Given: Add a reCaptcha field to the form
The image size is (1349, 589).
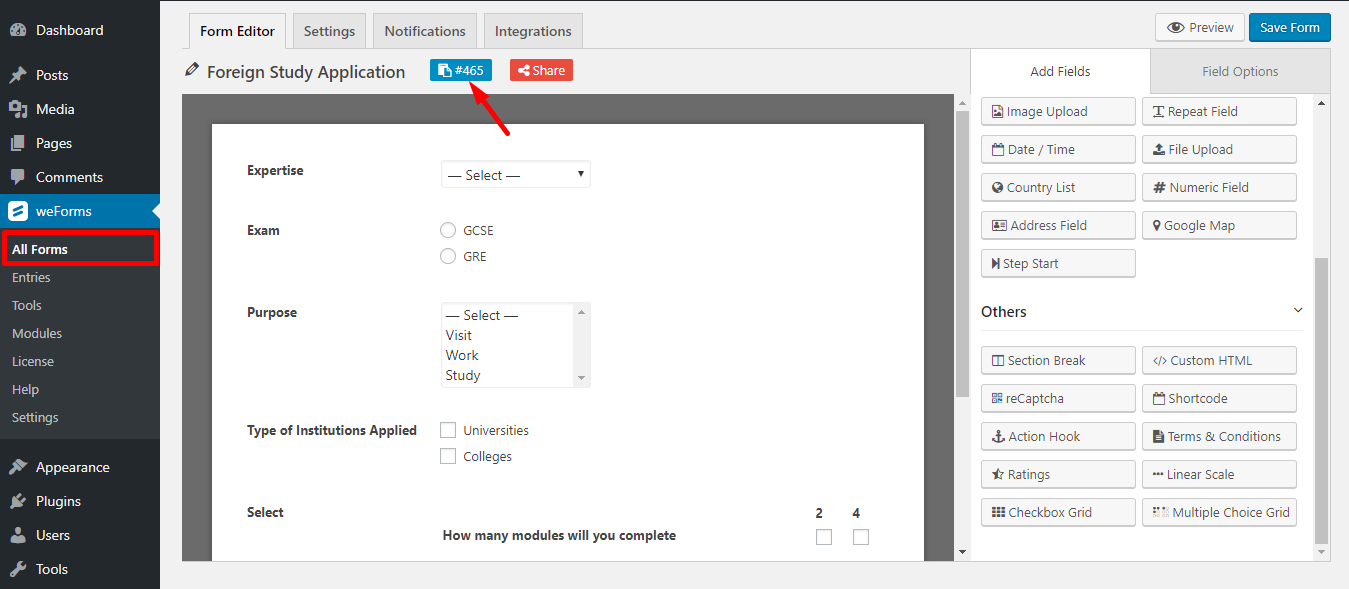Looking at the screenshot, I should pos(1057,398).
